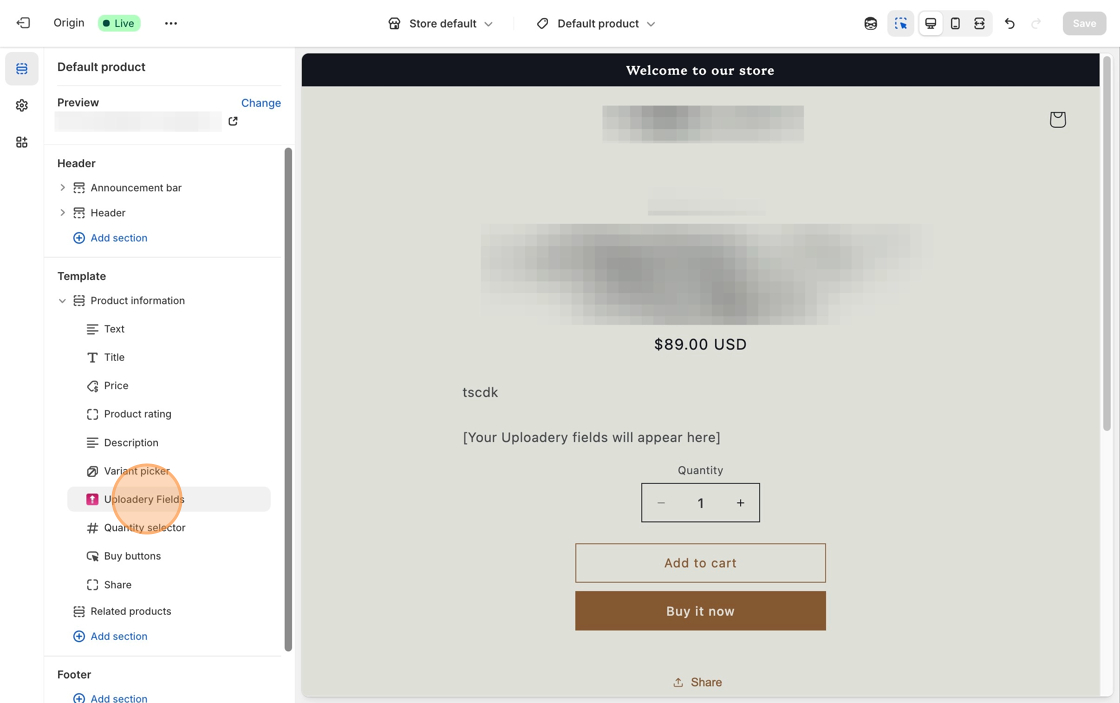Increase quantity with the plus button
The image size is (1120, 703).
(x=740, y=503)
